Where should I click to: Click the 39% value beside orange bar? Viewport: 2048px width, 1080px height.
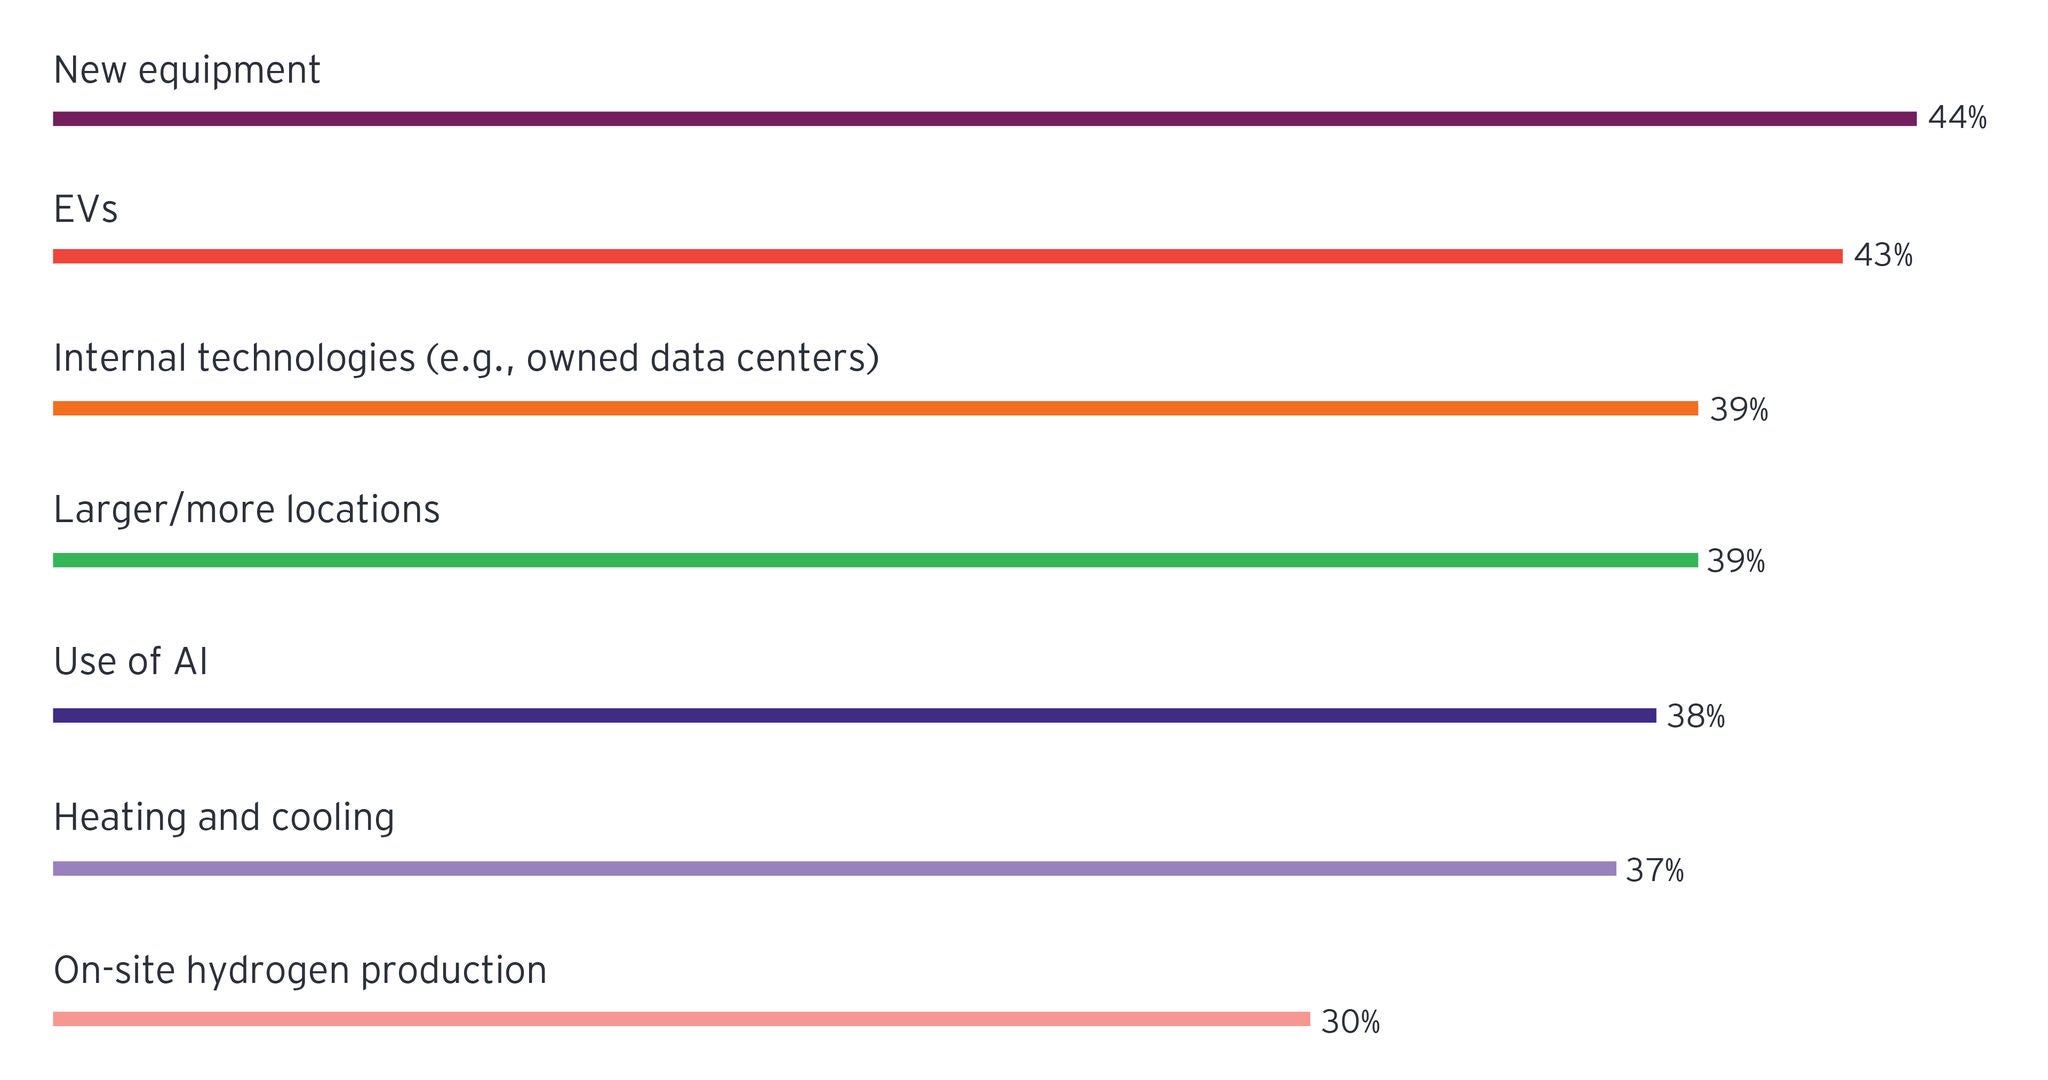coord(1738,410)
